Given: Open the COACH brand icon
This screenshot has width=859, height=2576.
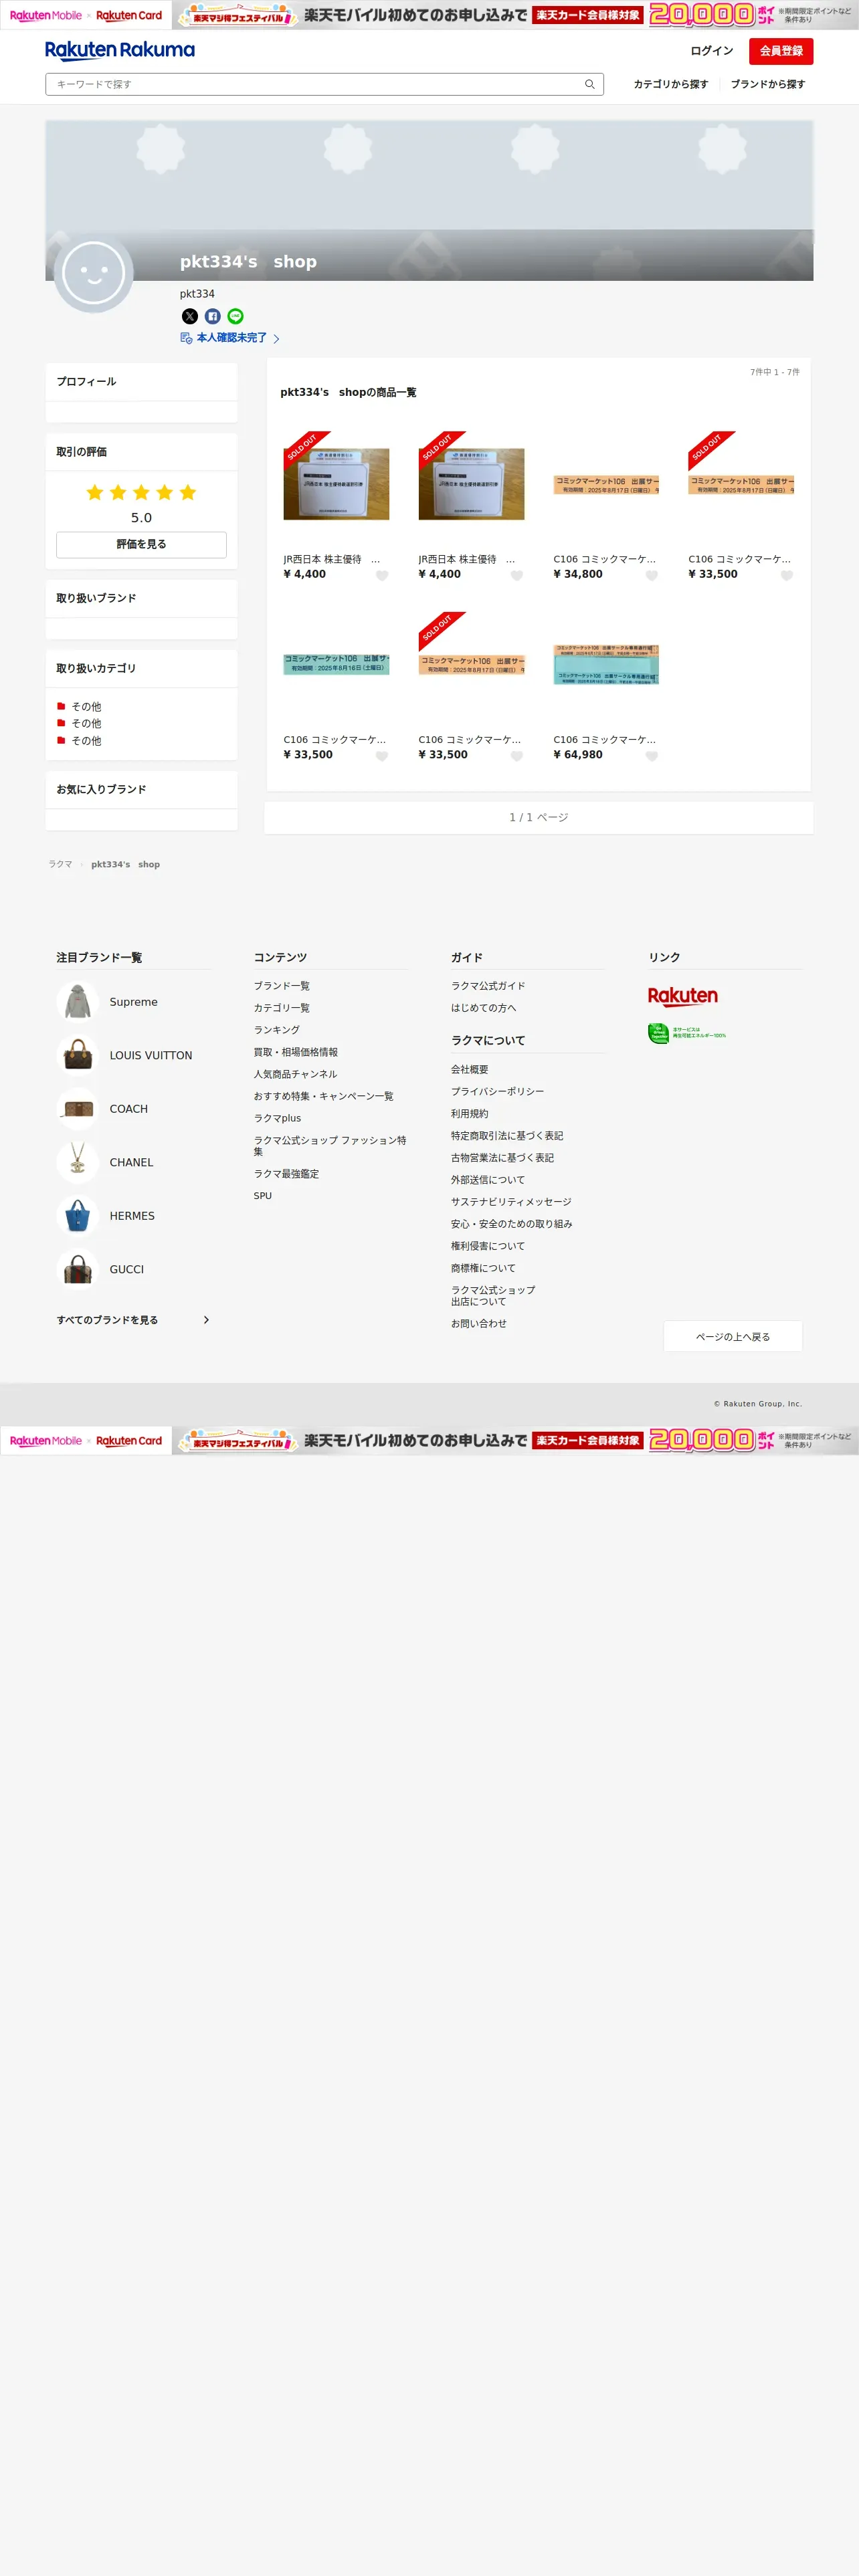Looking at the screenshot, I should (78, 1109).
